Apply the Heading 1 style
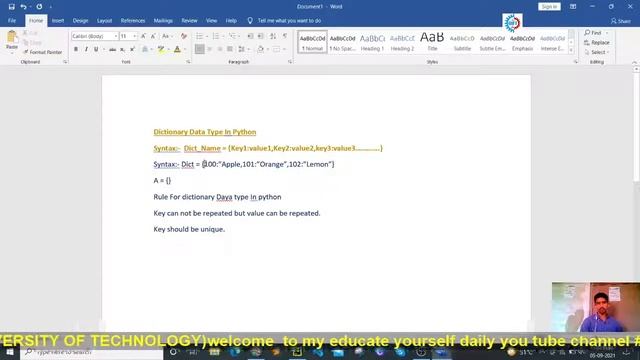The width and height of the screenshot is (640, 360). point(372,42)
